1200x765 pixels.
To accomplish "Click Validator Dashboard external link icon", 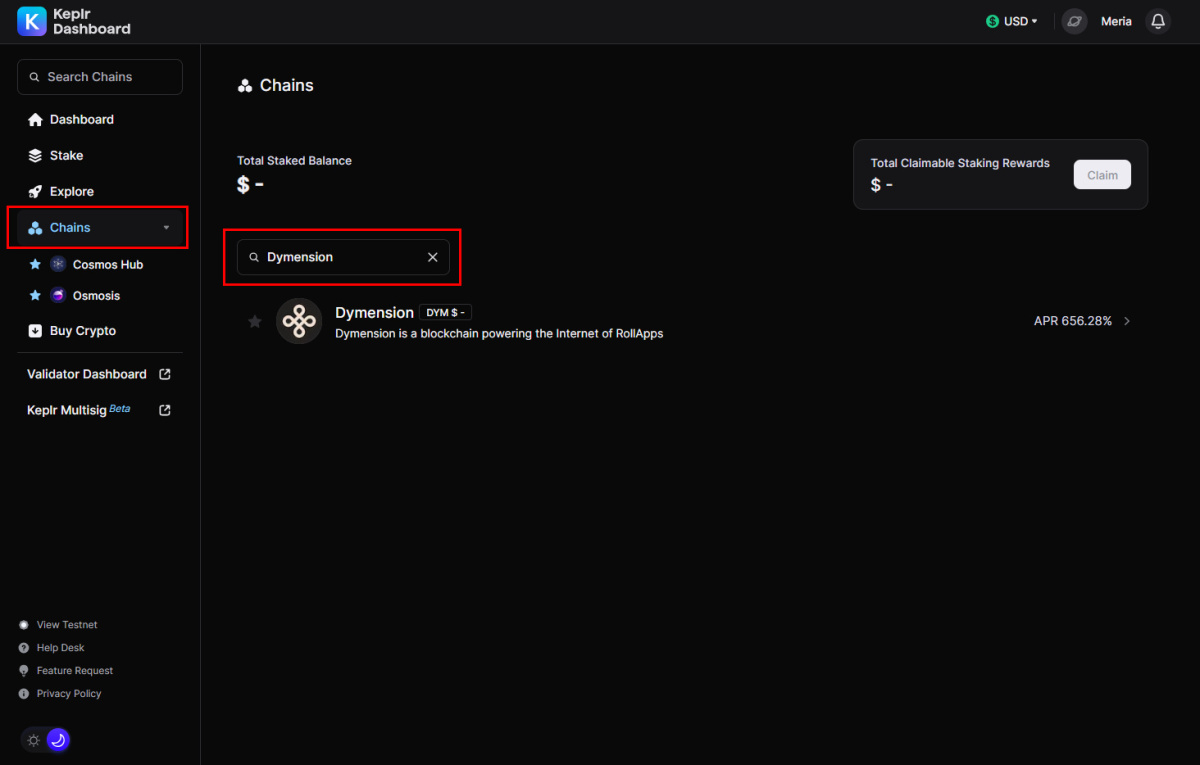I will pyautogui.click(x=165, y=374).
